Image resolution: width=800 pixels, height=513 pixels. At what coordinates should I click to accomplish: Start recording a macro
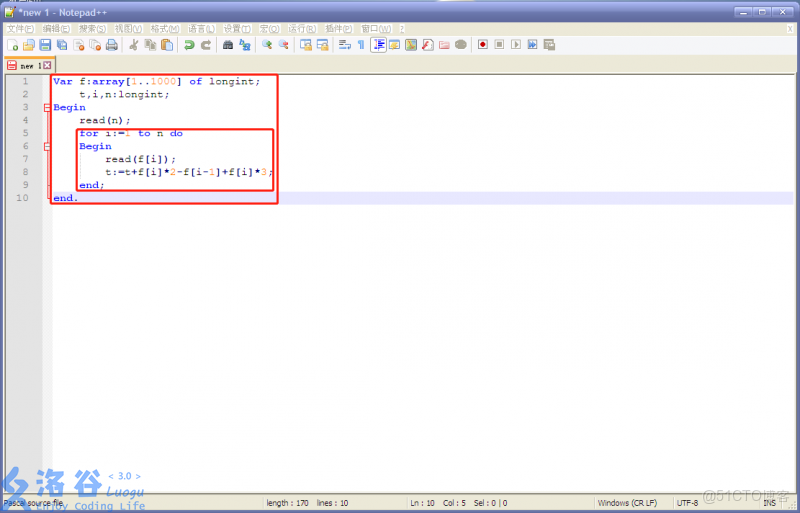click(483, 45)
